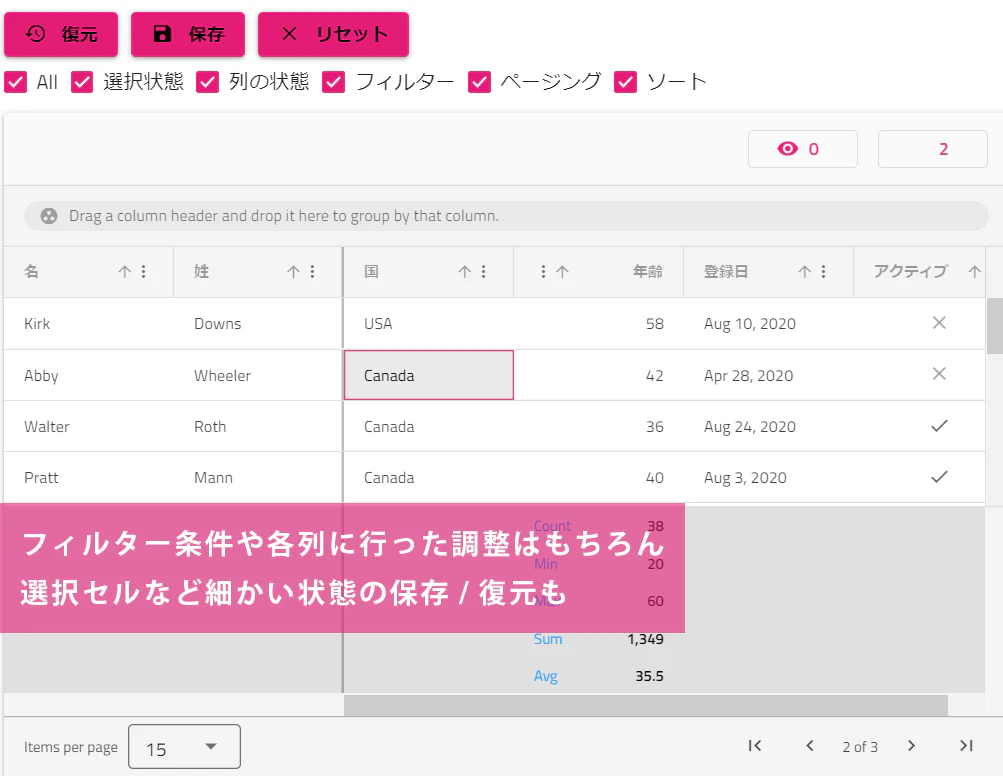Click the リセット reset button

tap(333, 35)
